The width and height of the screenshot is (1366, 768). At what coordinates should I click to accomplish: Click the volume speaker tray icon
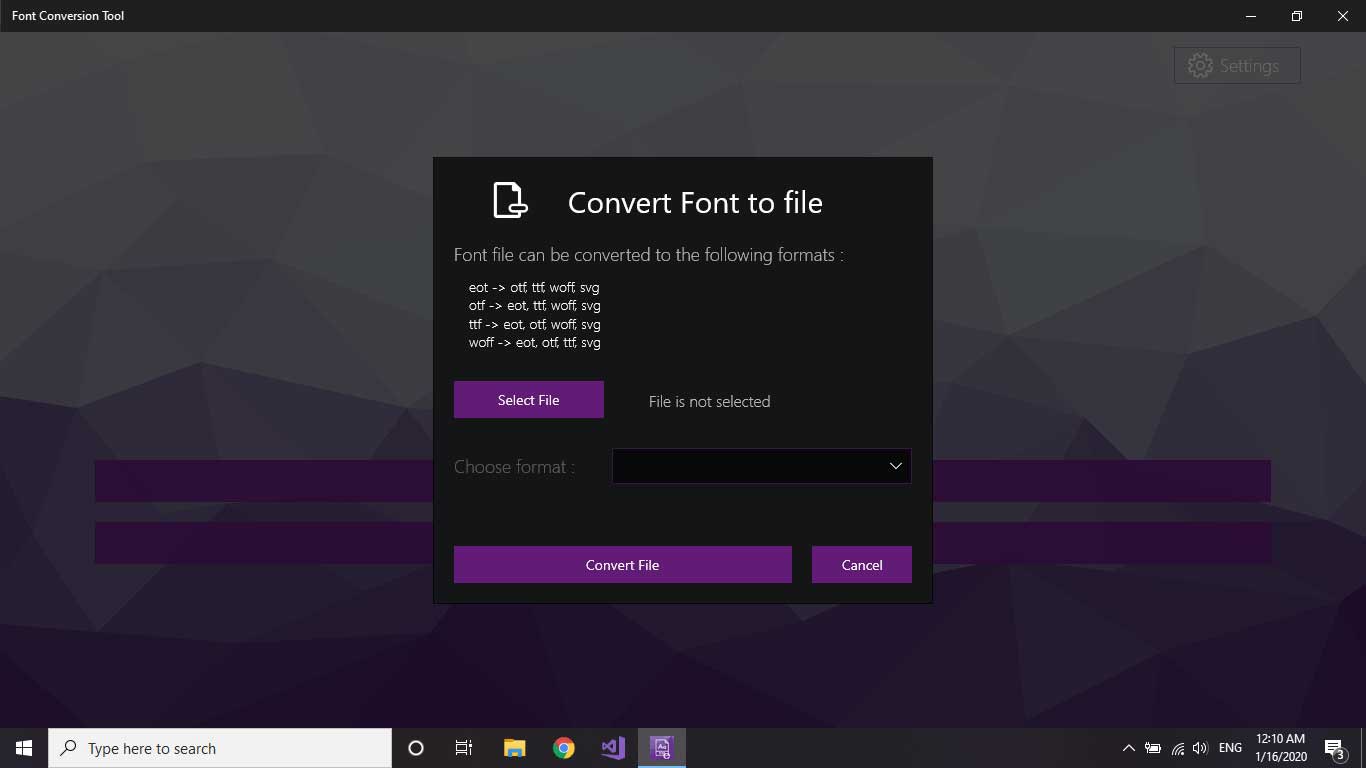1200,748
